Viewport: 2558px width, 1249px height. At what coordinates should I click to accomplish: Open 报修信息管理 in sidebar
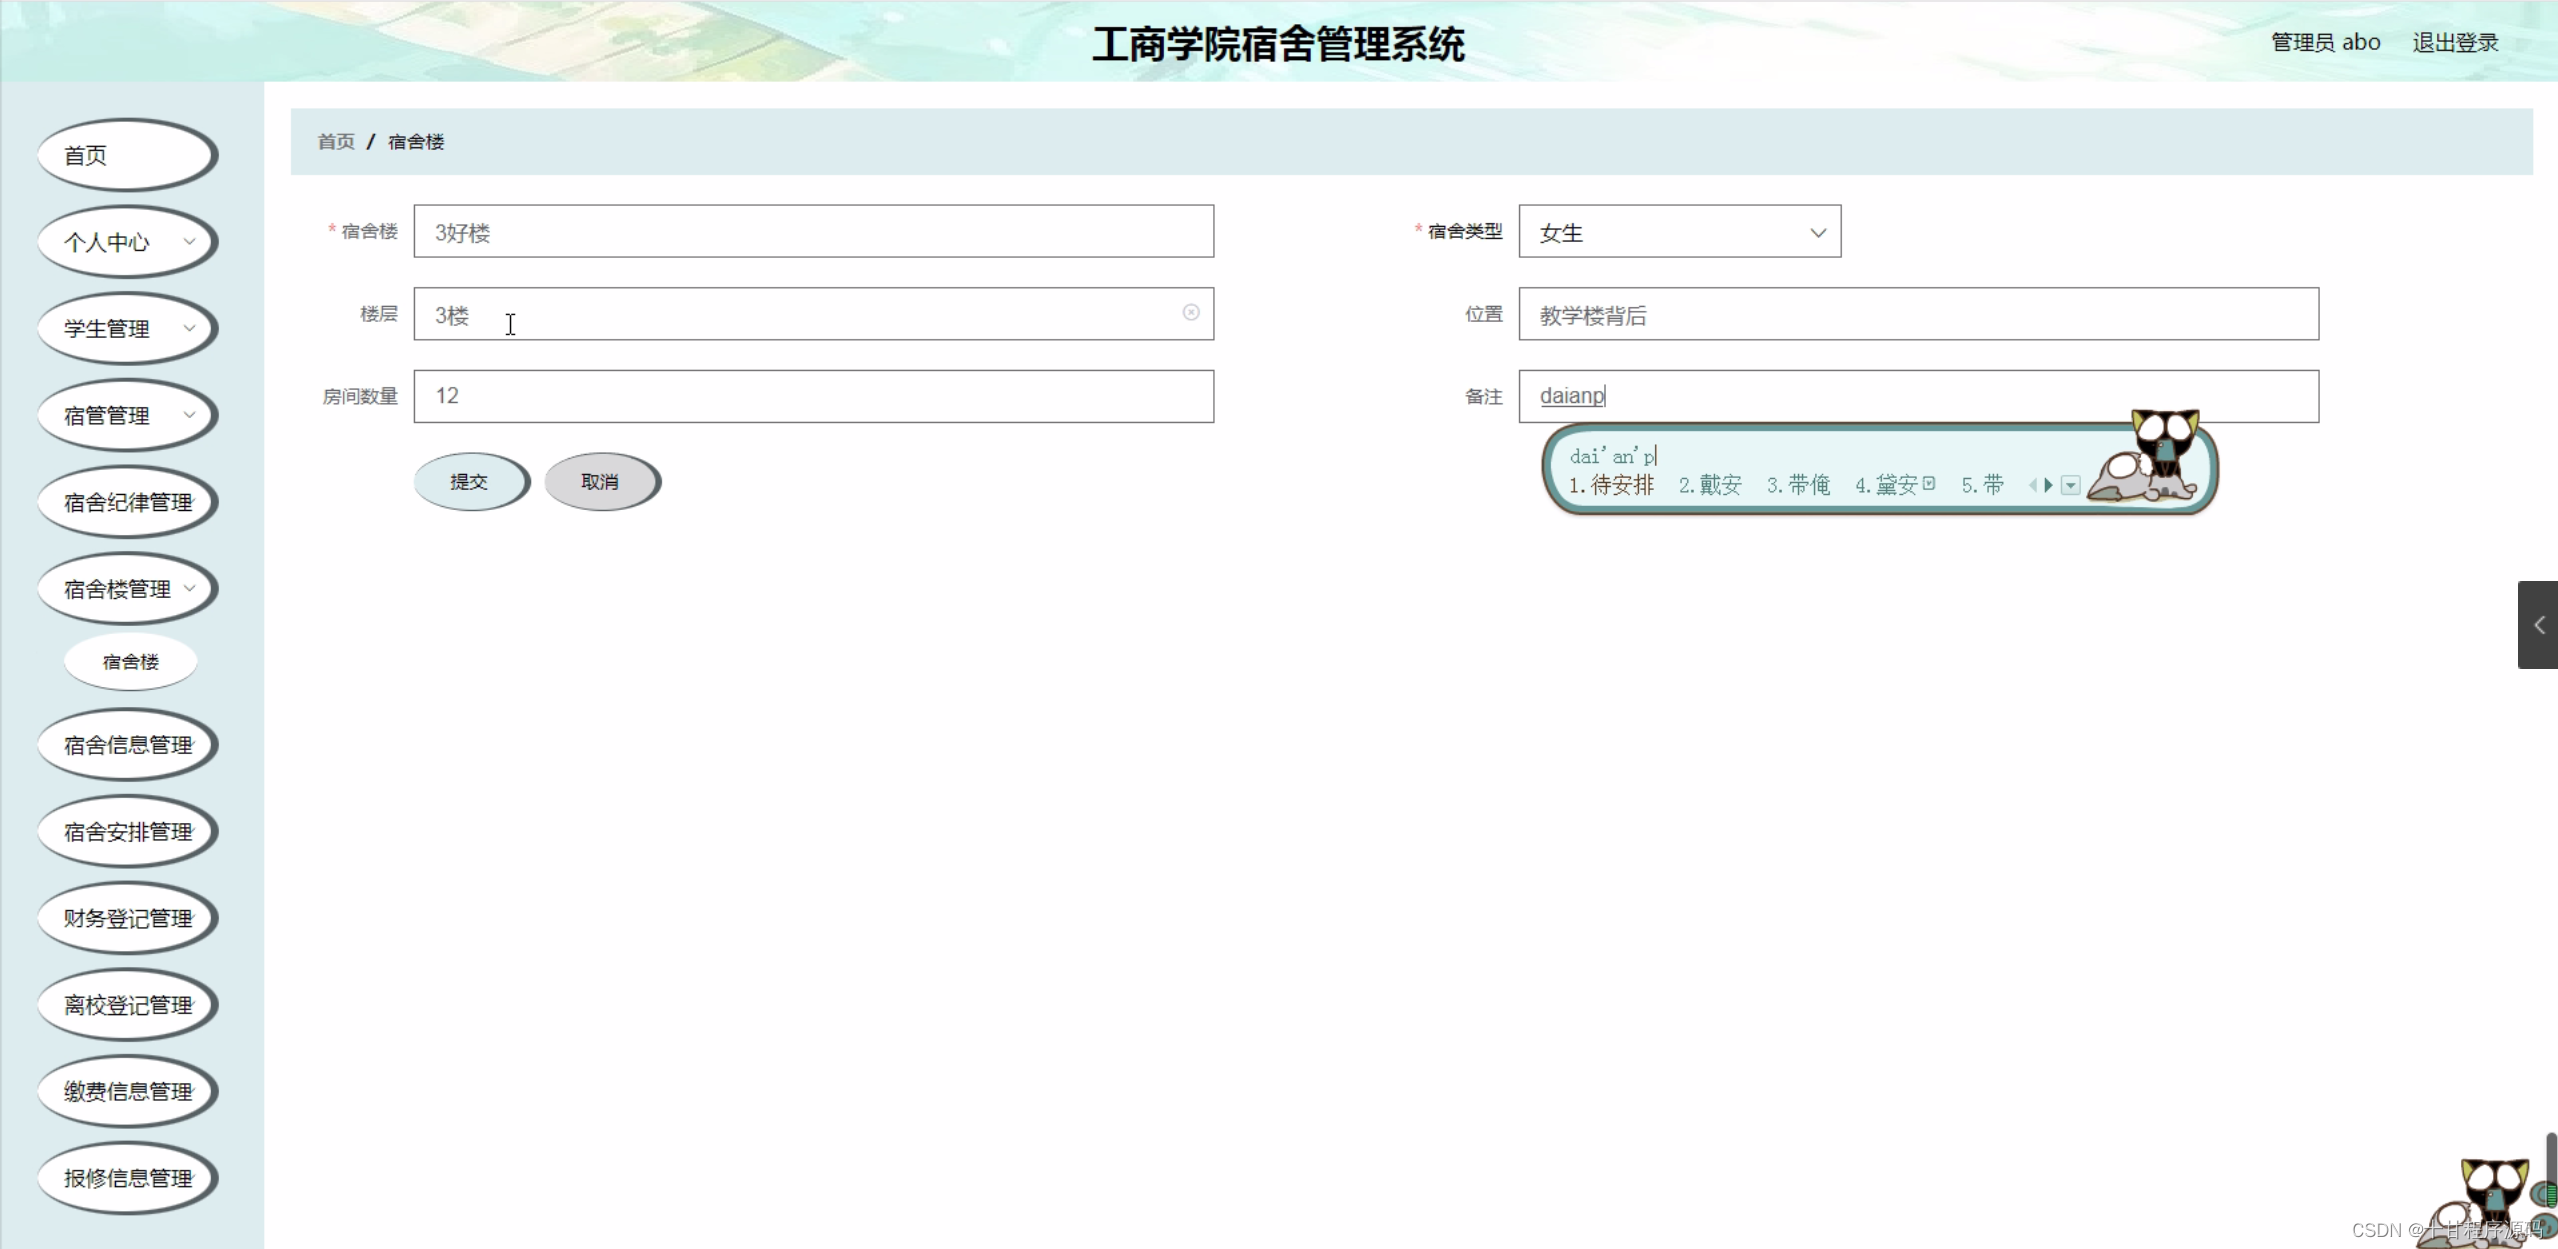point(127,1178)
